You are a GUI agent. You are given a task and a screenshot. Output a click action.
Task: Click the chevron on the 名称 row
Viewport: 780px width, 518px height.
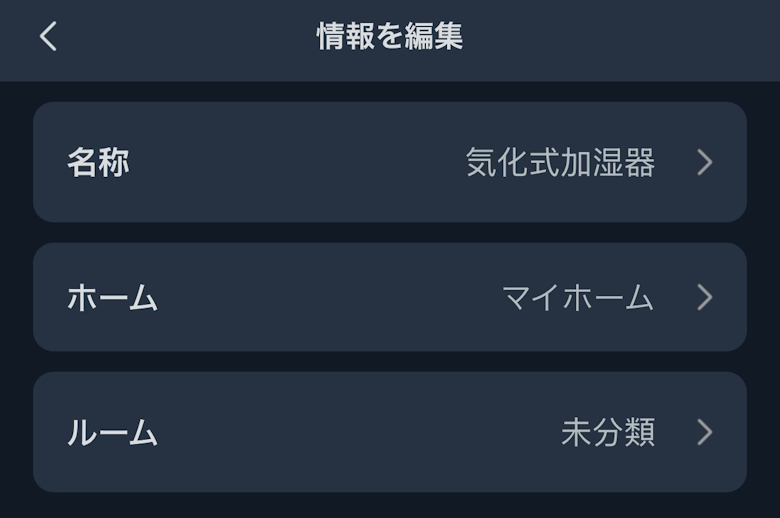point(705,162)
